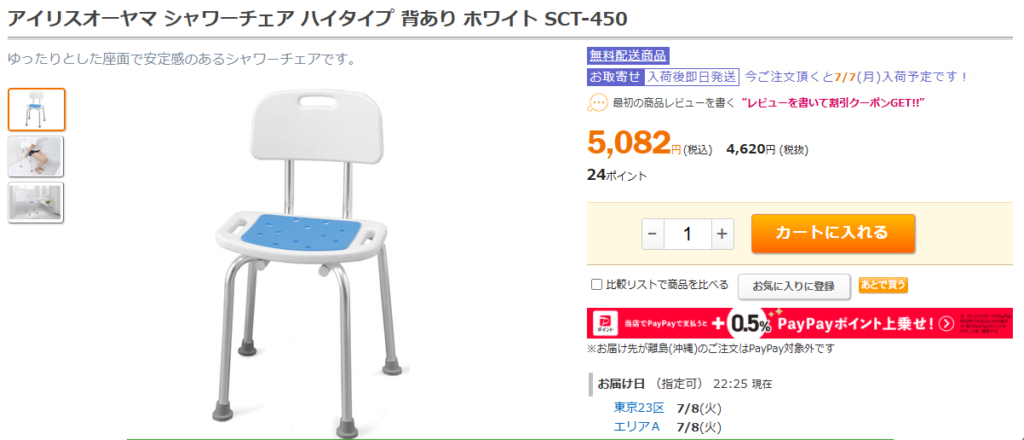Add item with カートに入れる button
1024x440 pixels.
coord(833,233)
